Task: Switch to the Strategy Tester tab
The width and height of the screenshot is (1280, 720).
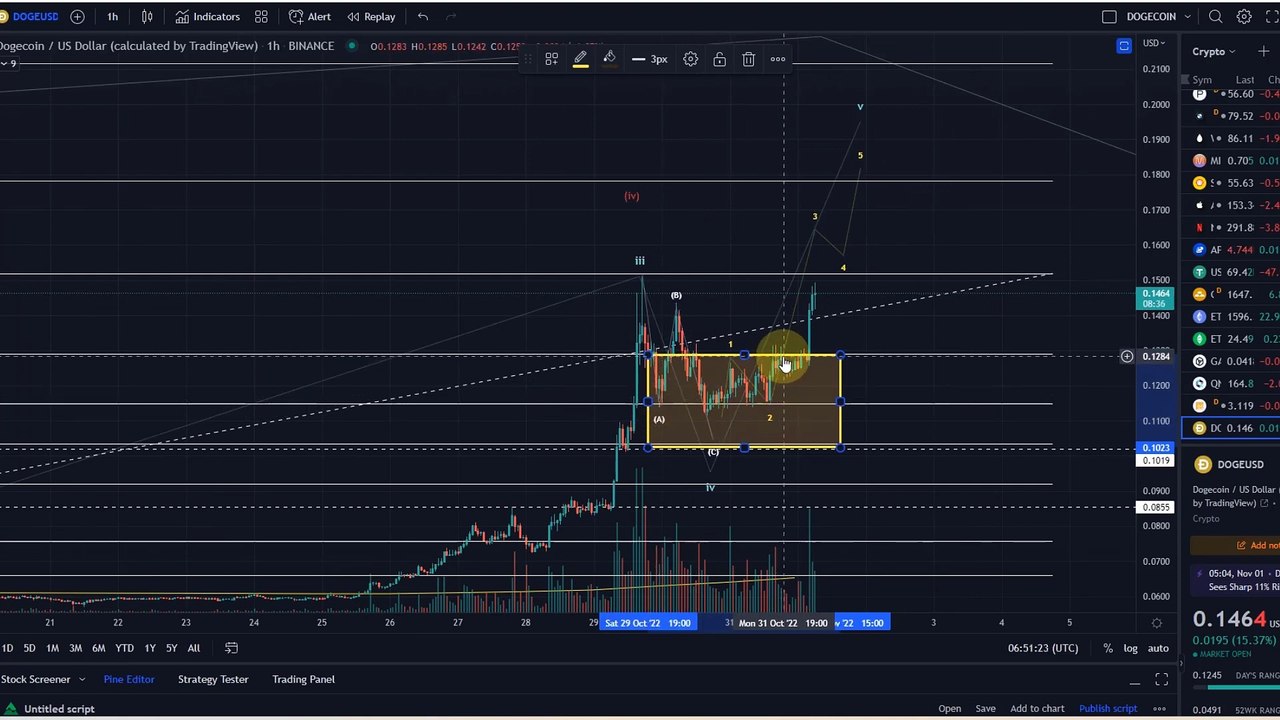Action: [213, 679]
